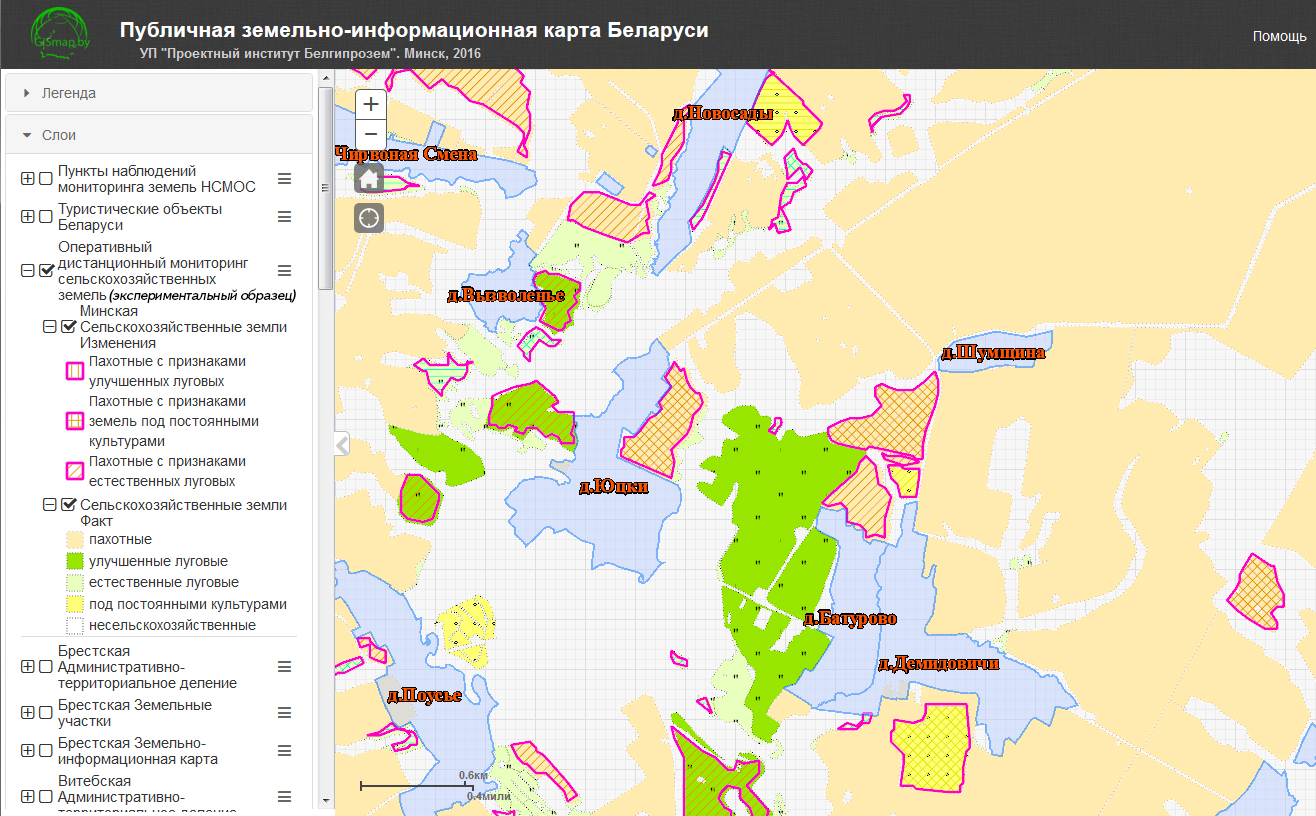Image resolution: width=1316 pixels, height=816 pixels.
Task: Open options menu for Туристические объекты Беларуси
Action: pos(284,217)
